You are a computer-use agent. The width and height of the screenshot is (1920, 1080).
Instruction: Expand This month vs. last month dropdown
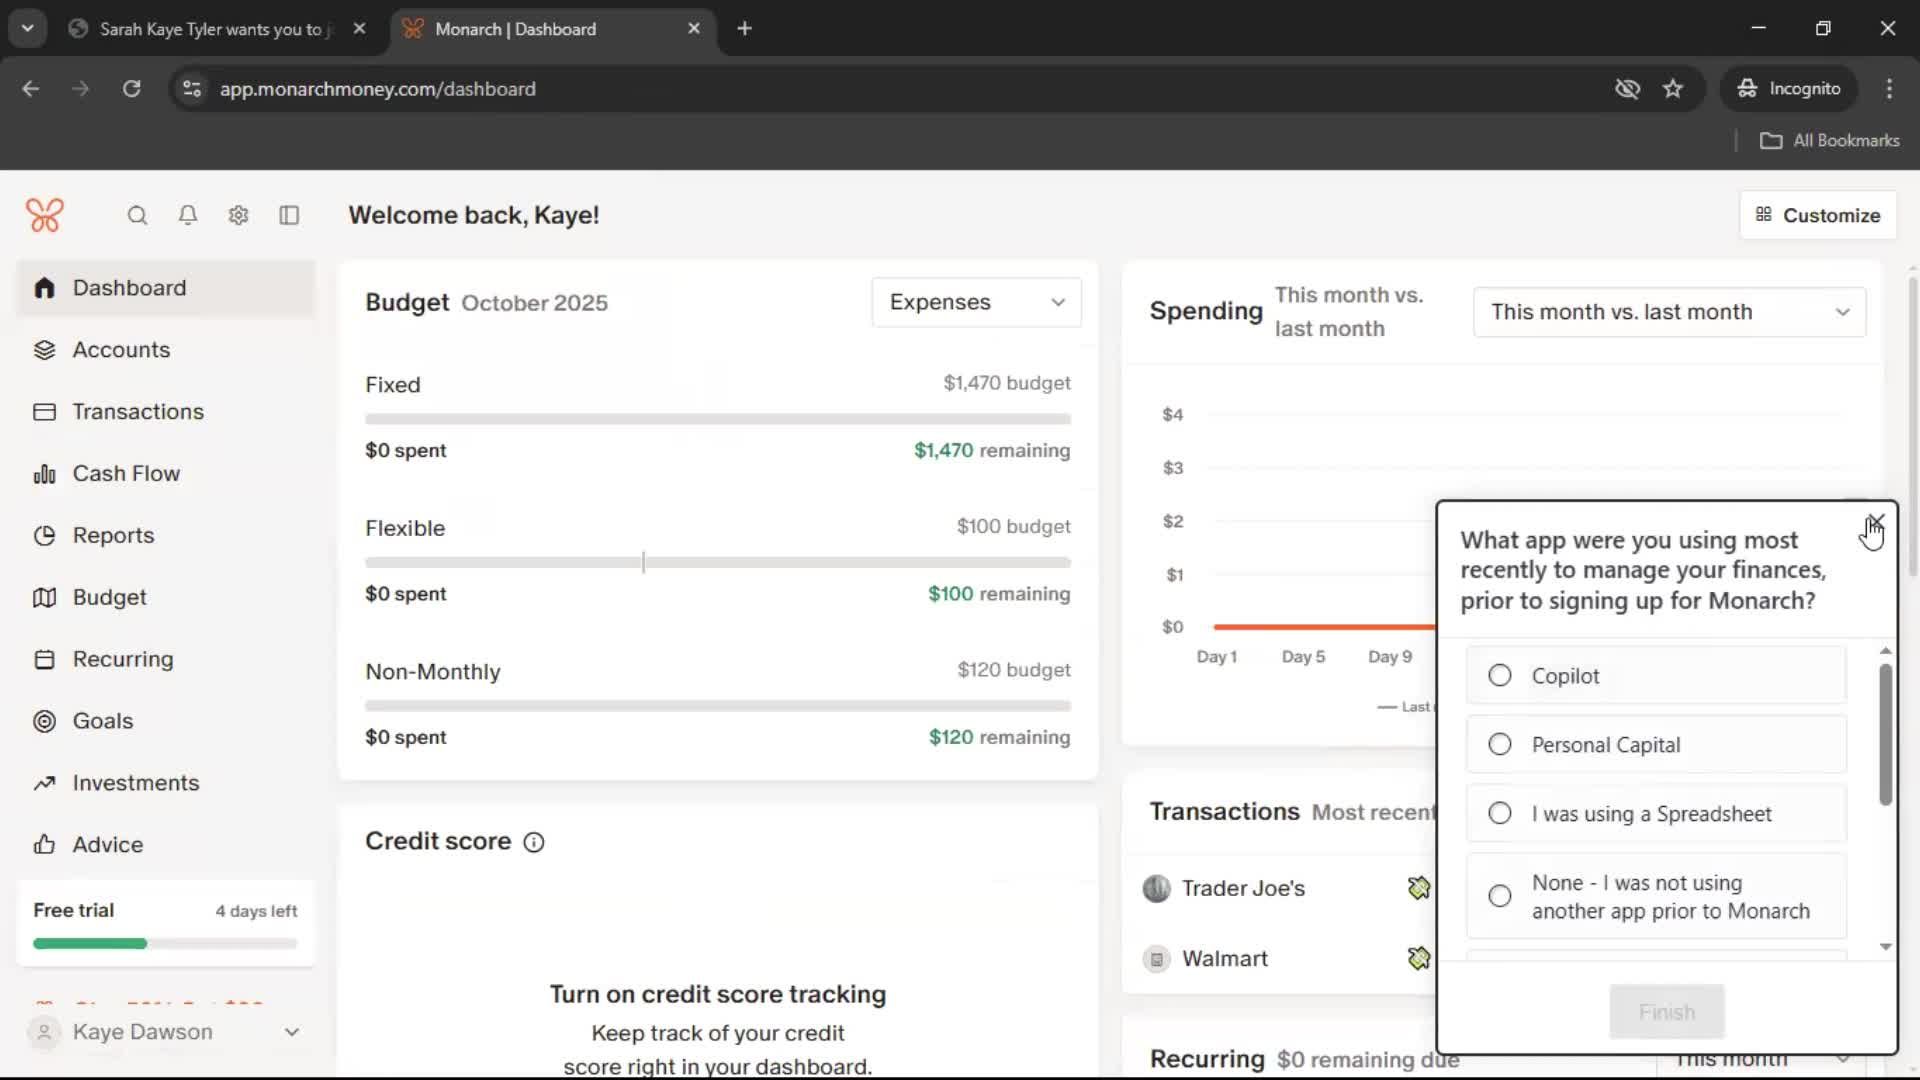click(x=1668, y=312)
